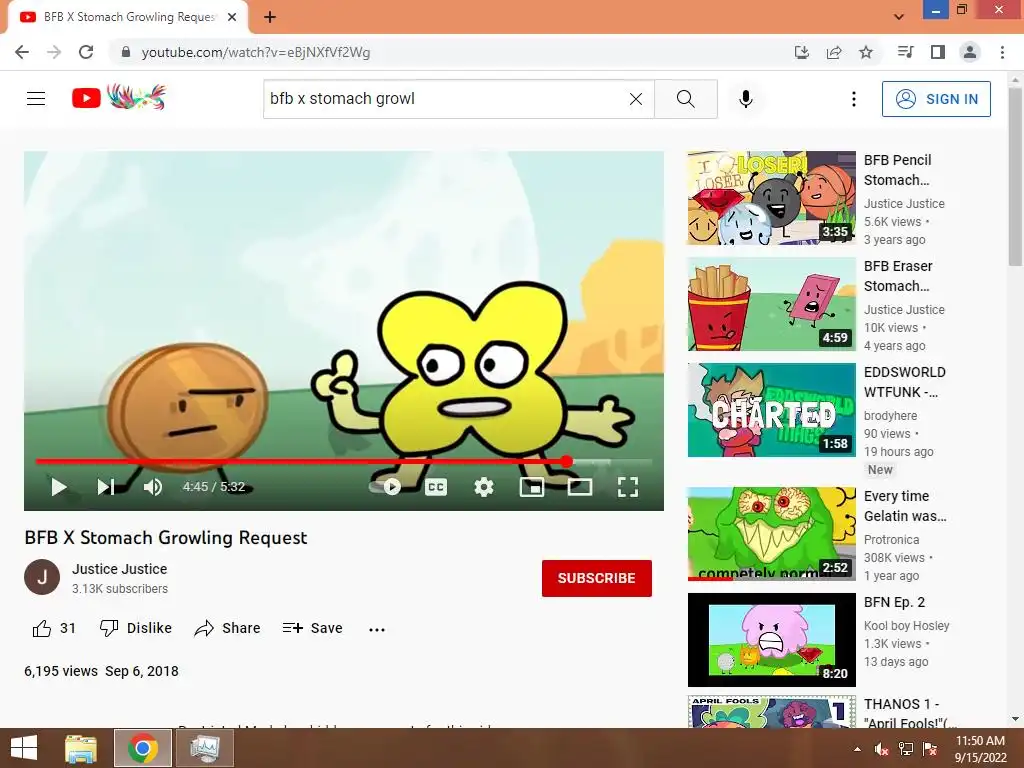Go forward in browser history
The width and height of the screenshot is (1024, 768).
coord(54,52)
